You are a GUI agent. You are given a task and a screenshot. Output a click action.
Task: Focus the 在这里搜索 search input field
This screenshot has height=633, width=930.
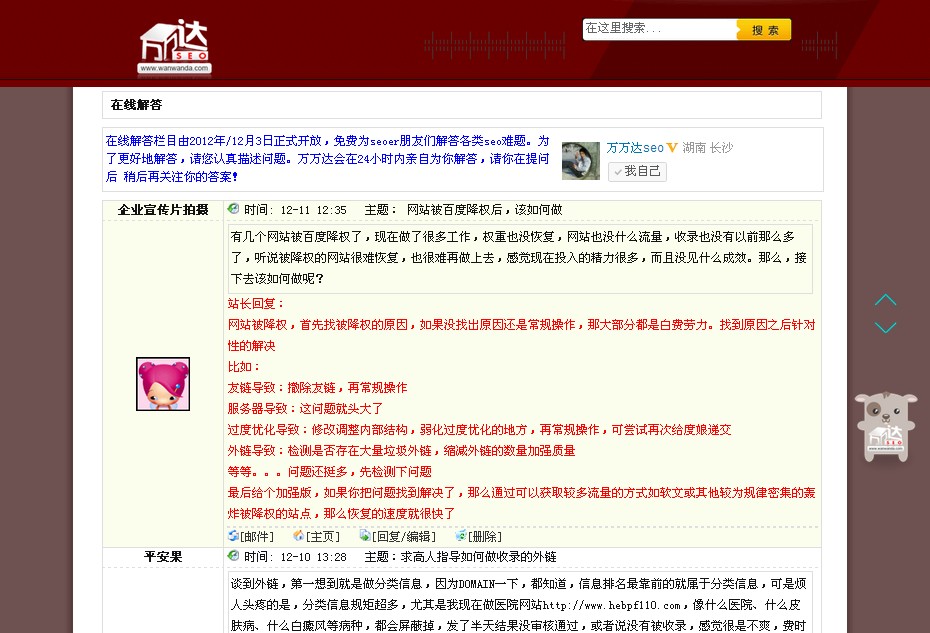(x=658, y=29)
